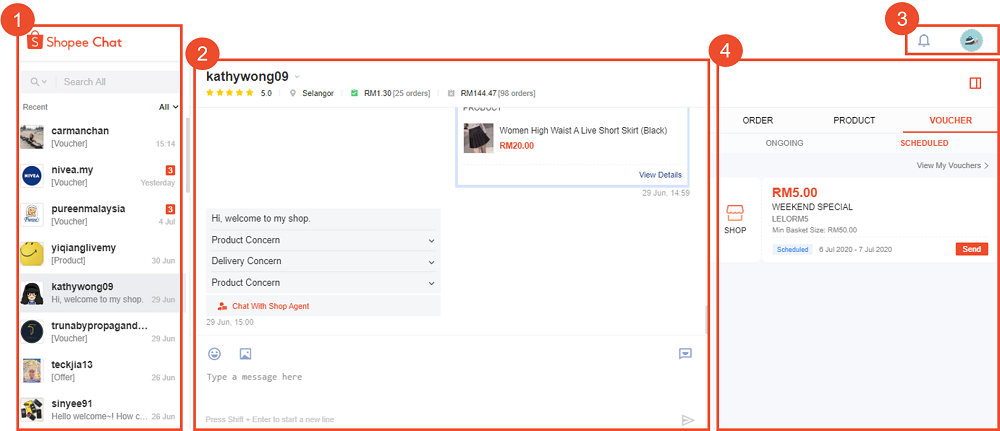Open the View My Vouchers link
Screen dimensions: 1000x431
tap(952, 165)
